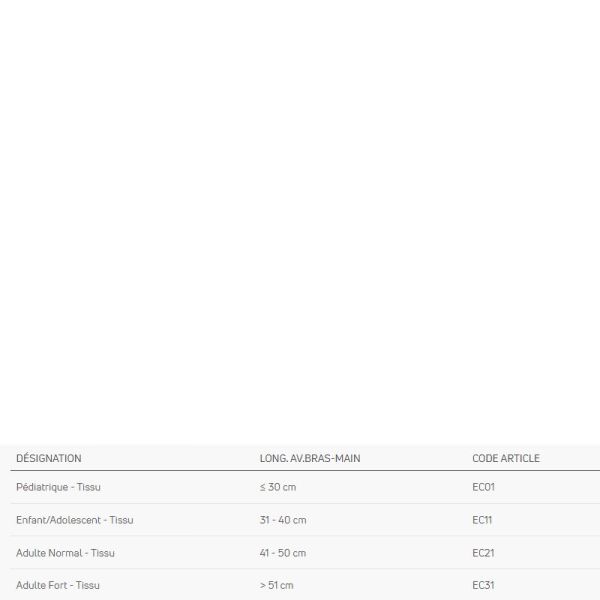Click the separator between Pédiatrique and Enfant/Adolescent rows

(x=305, y=504)
